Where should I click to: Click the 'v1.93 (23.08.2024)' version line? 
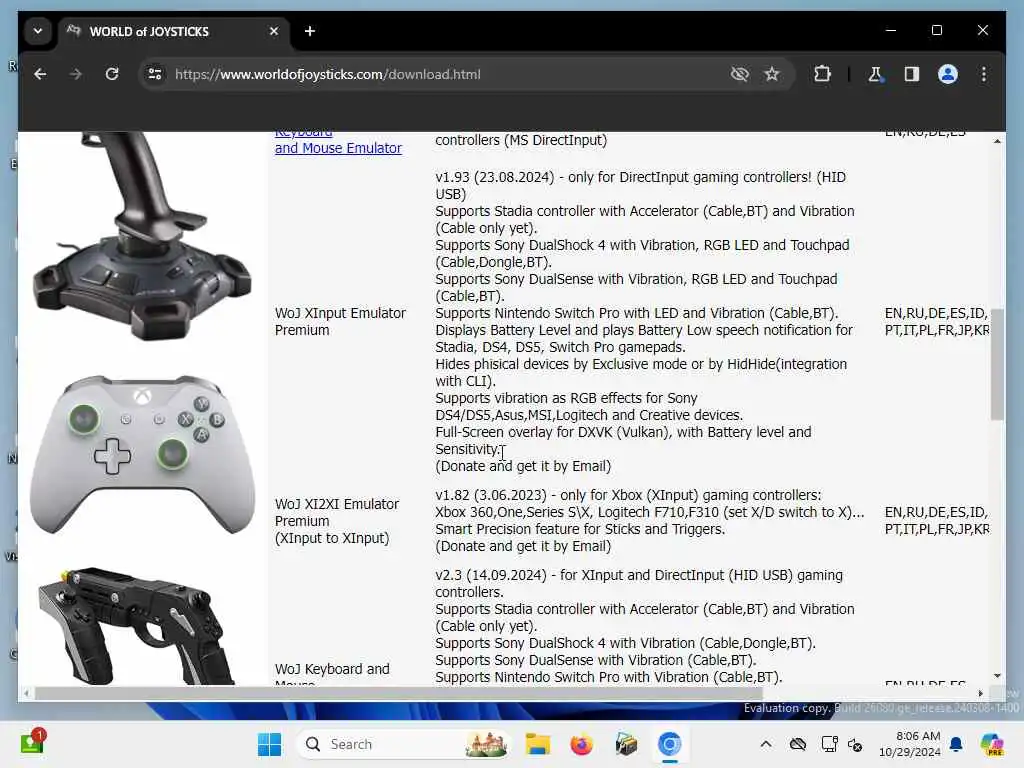click(x=640, y=185)
